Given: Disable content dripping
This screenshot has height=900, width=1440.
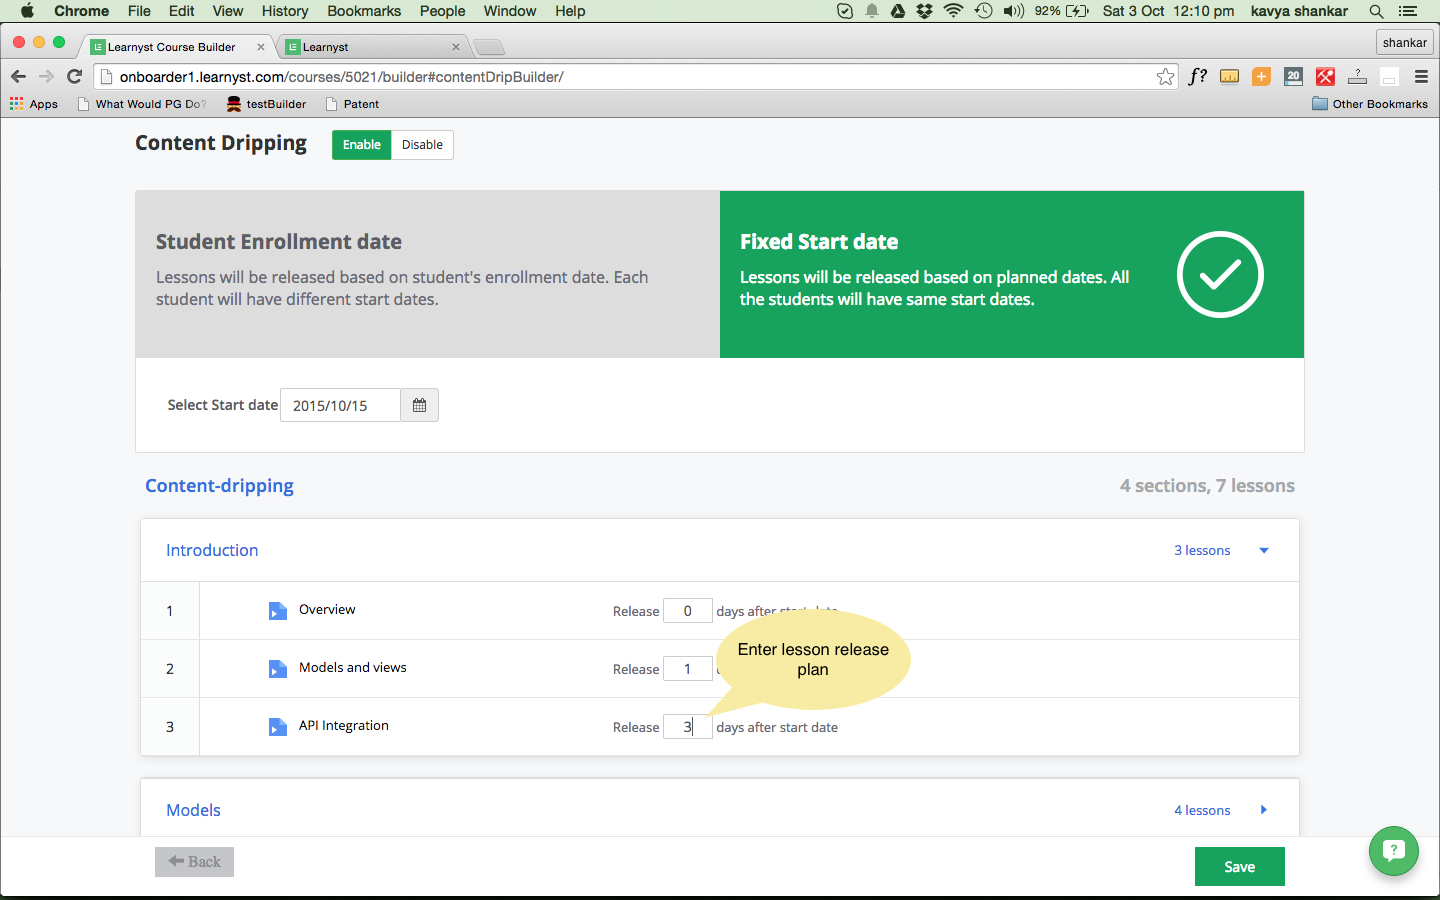Looking at the screenshot, I should [422, 145].
